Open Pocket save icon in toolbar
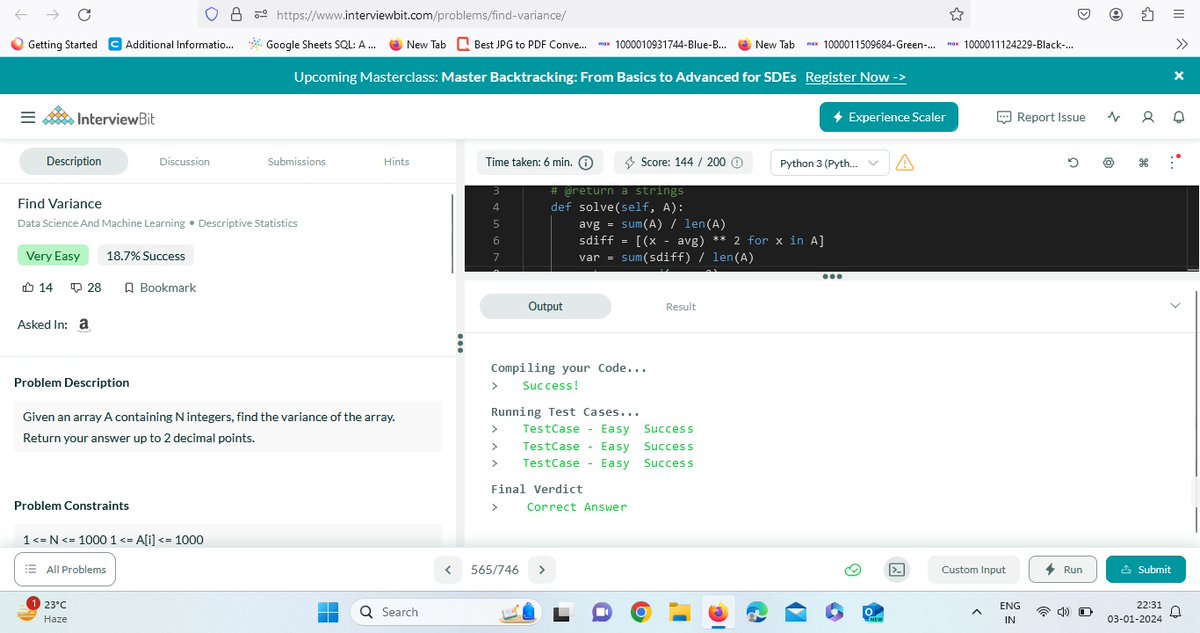This screenshot has height=633, width=1200. (x=1084, y=15)
